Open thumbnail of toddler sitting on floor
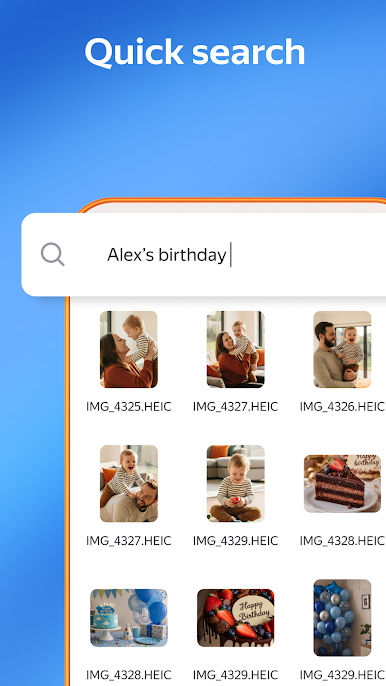Screen dimensions: 386x686 click(x=235, y=483)
